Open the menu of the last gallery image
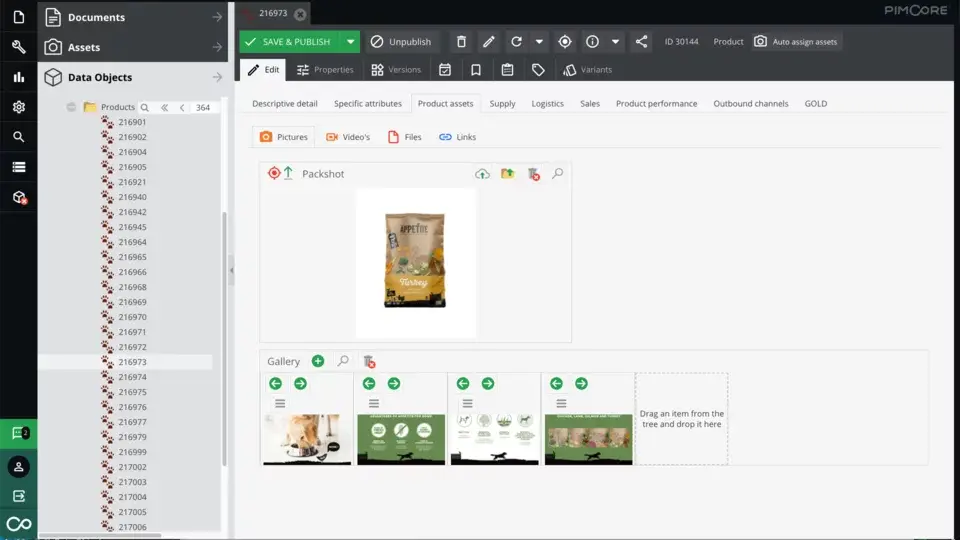This screenshot has width=960, height=540. 561,403
